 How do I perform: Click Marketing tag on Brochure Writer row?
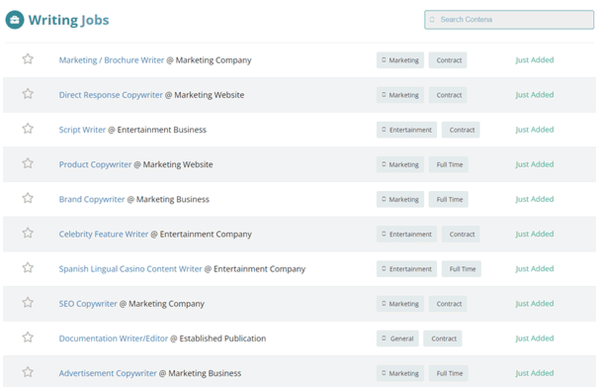[x=400, y=60]
